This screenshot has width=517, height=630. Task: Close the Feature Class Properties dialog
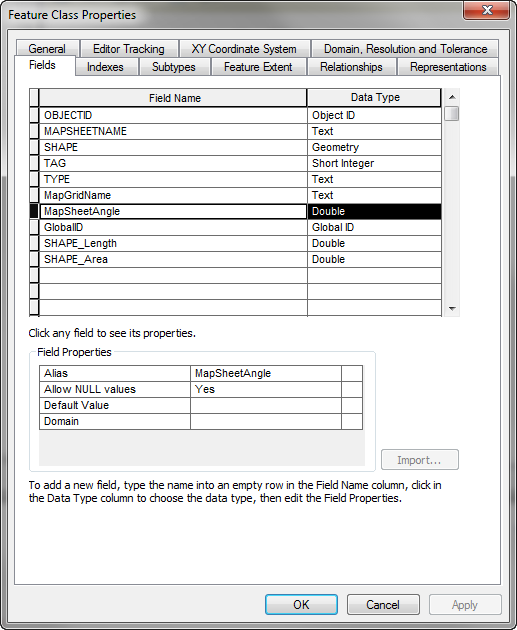pos(486,10)
